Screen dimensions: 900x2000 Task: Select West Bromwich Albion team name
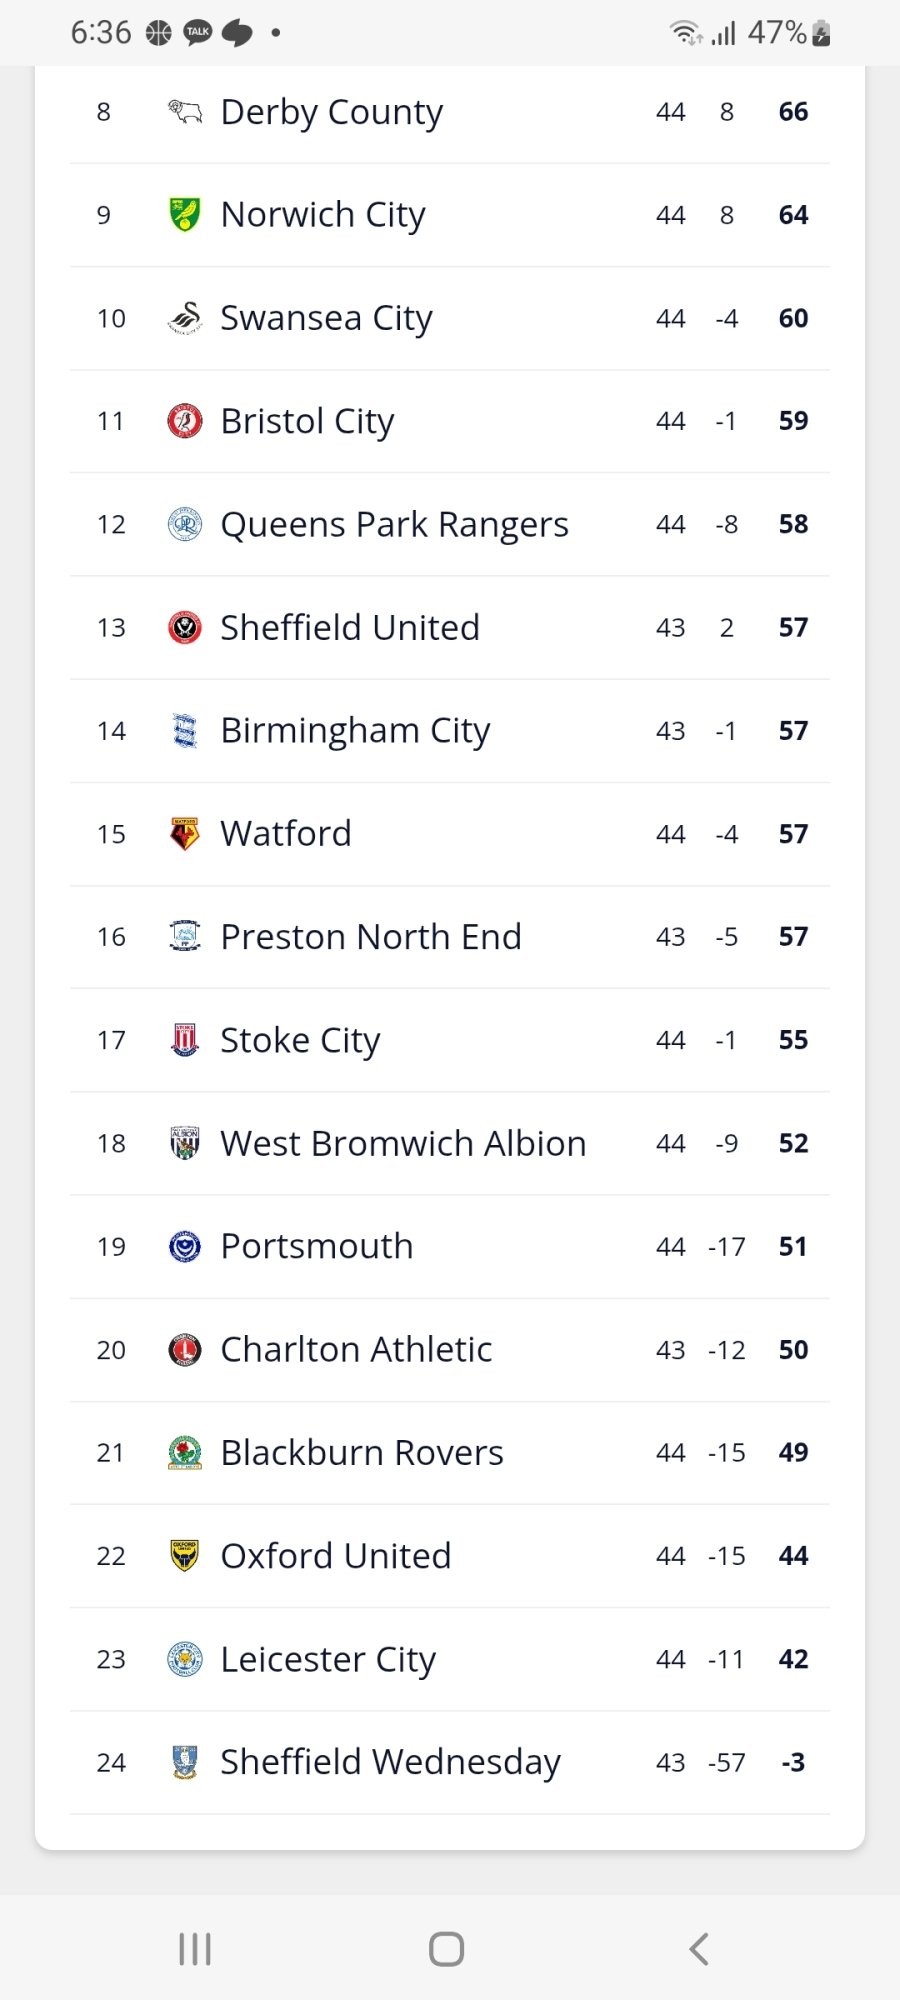click(x=403, y=1143)
